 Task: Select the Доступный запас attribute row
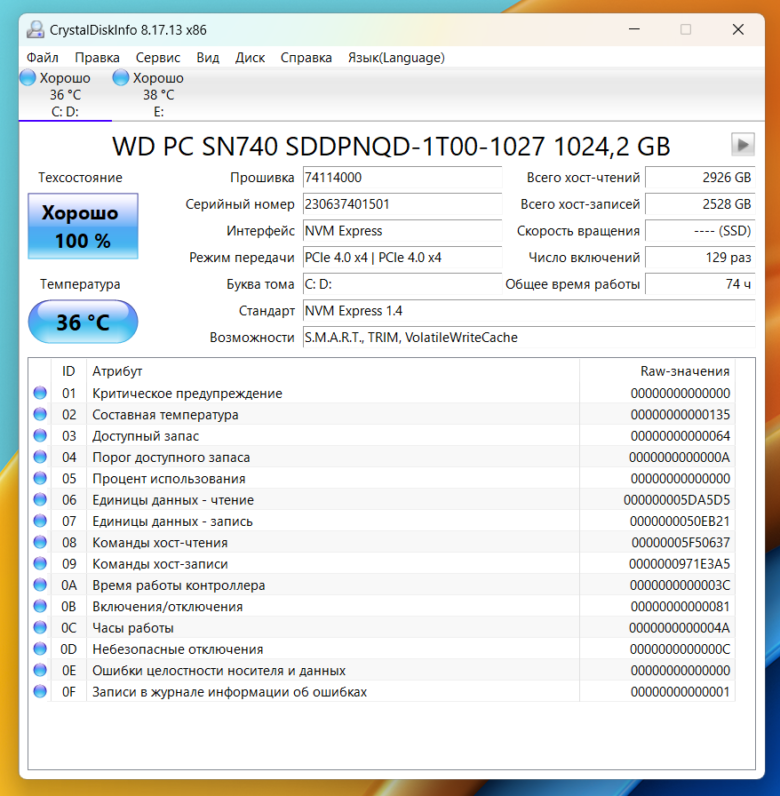pyautogui.click(x=382, y=436)
